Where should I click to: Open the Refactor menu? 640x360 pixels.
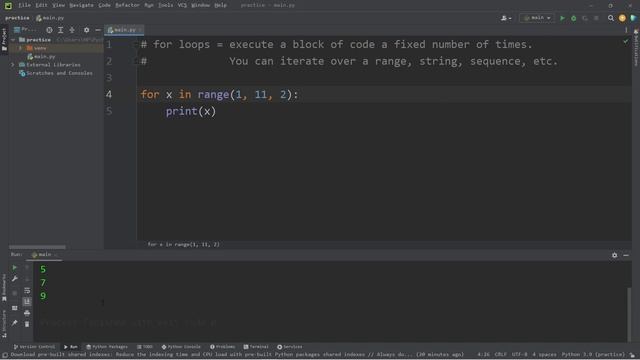127,5
